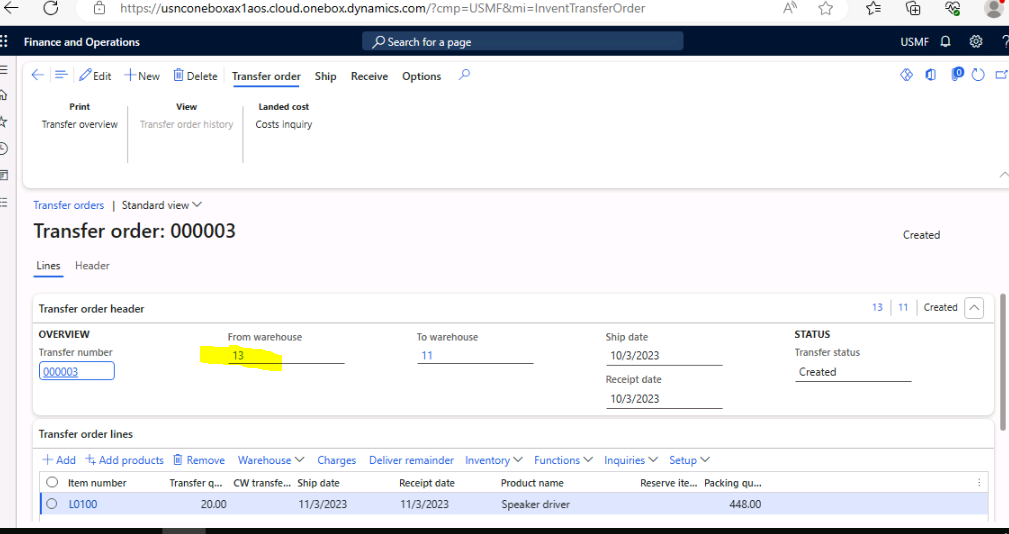Click the Receipt date header field

tap(663, 399)
